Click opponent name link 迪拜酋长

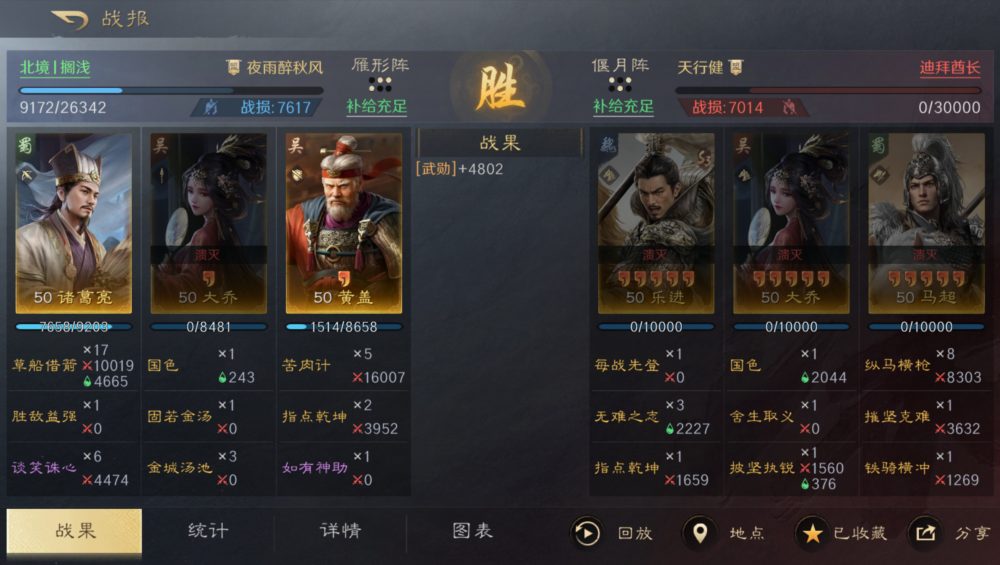pos(950,68)
